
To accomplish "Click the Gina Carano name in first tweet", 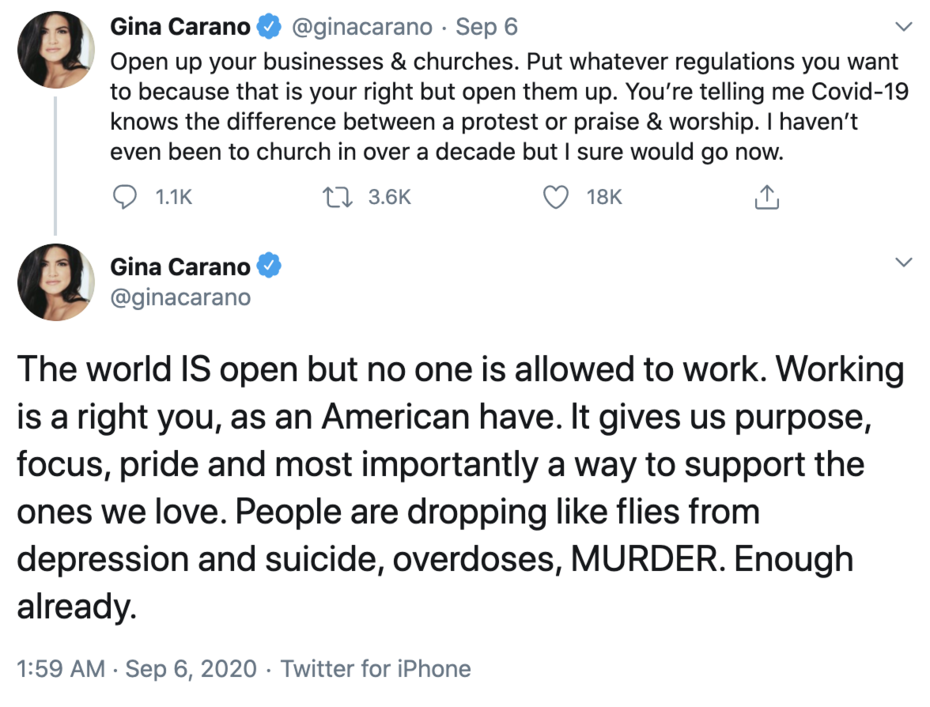I will [x=180, y=27].
